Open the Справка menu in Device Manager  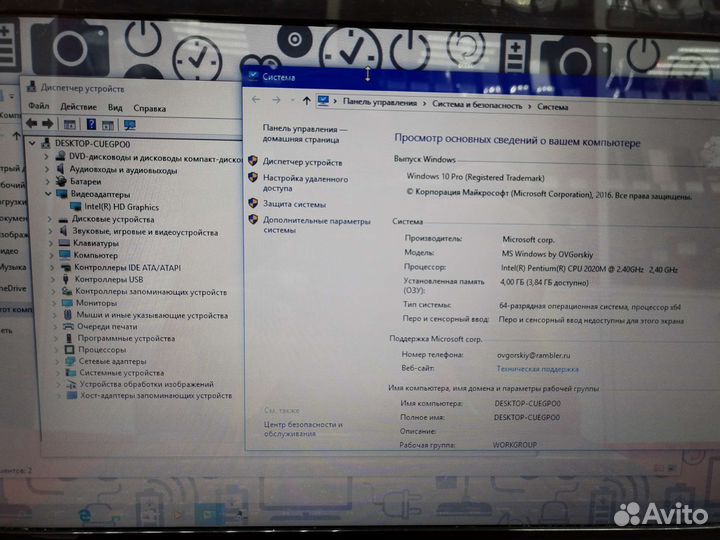(150, 109)
